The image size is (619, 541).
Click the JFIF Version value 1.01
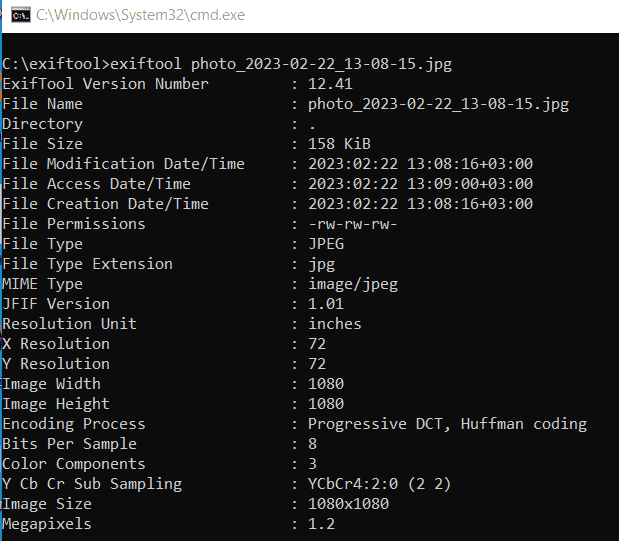tap(326, 304)
